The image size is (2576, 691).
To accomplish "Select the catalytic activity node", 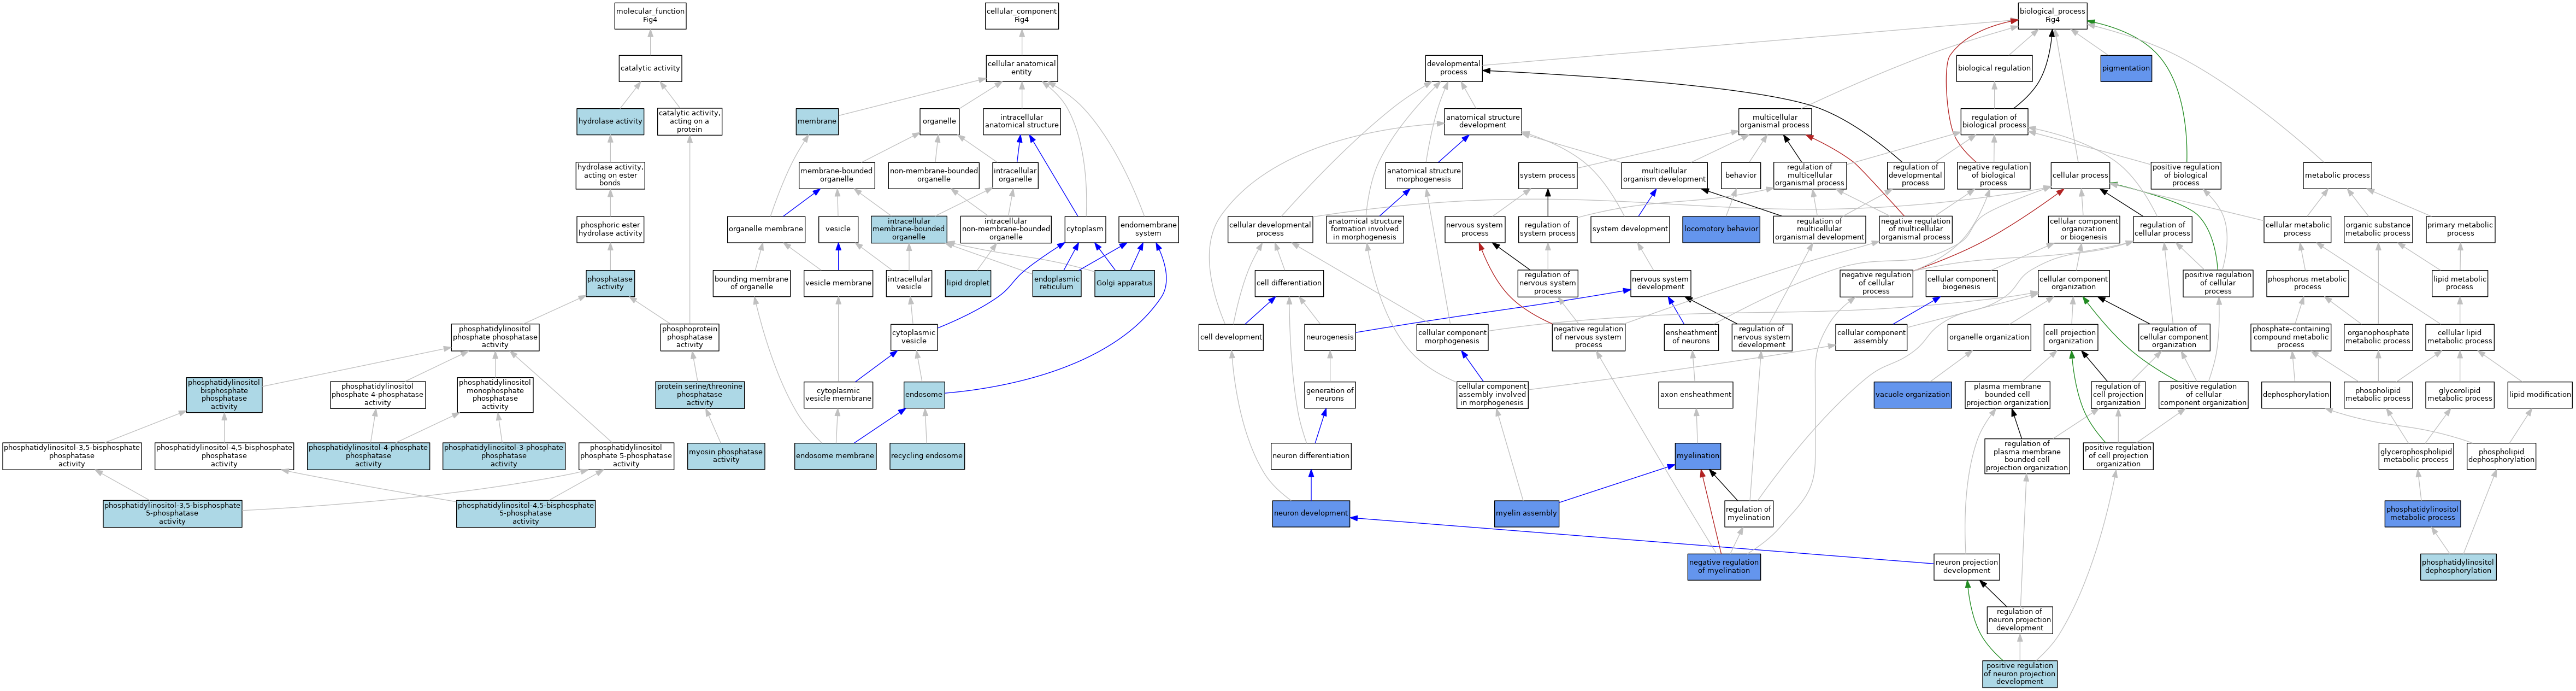I will [650, 68].
